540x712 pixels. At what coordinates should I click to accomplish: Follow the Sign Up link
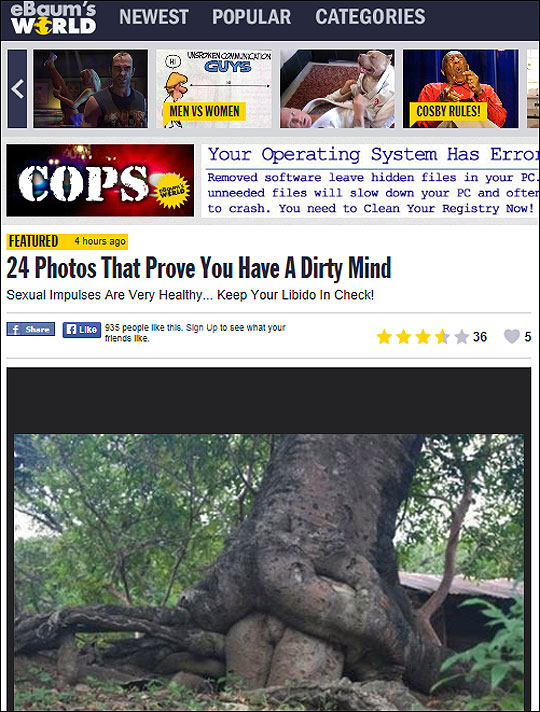(x=202, y=327)
